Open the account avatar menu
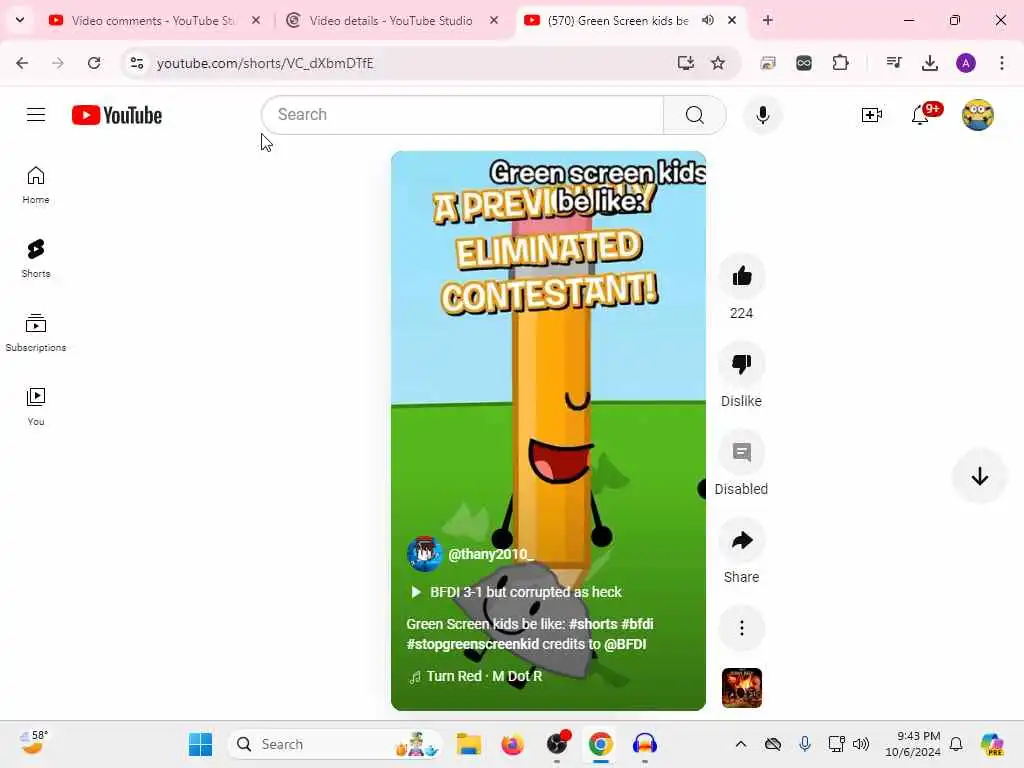The image size is (1024, 768). [977, 115]
